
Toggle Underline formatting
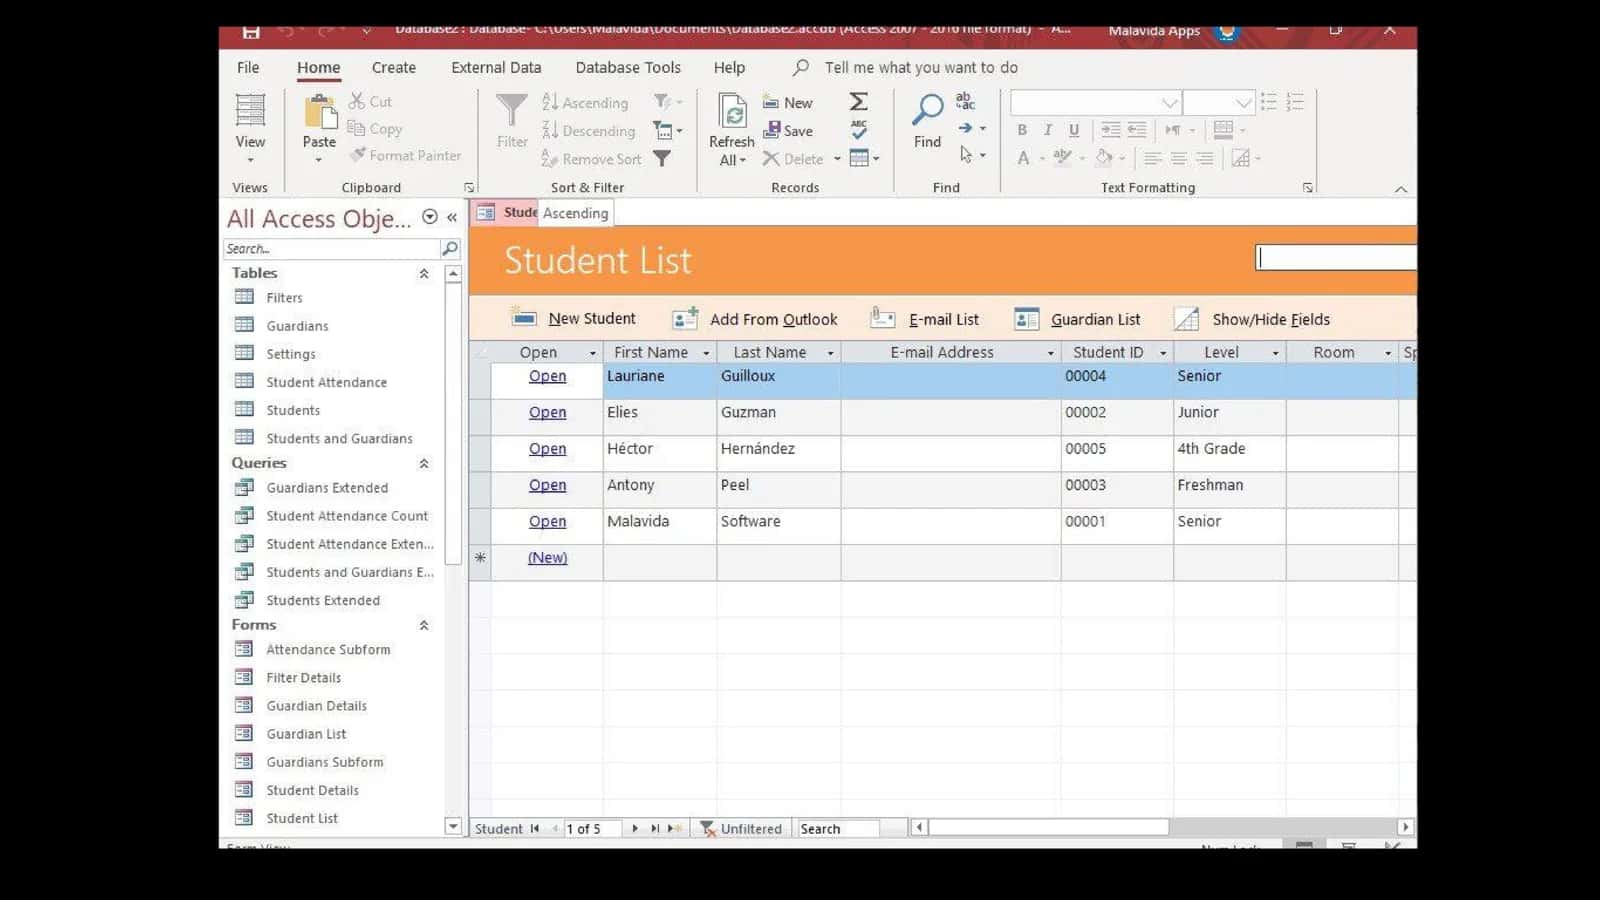[1074, 130]
